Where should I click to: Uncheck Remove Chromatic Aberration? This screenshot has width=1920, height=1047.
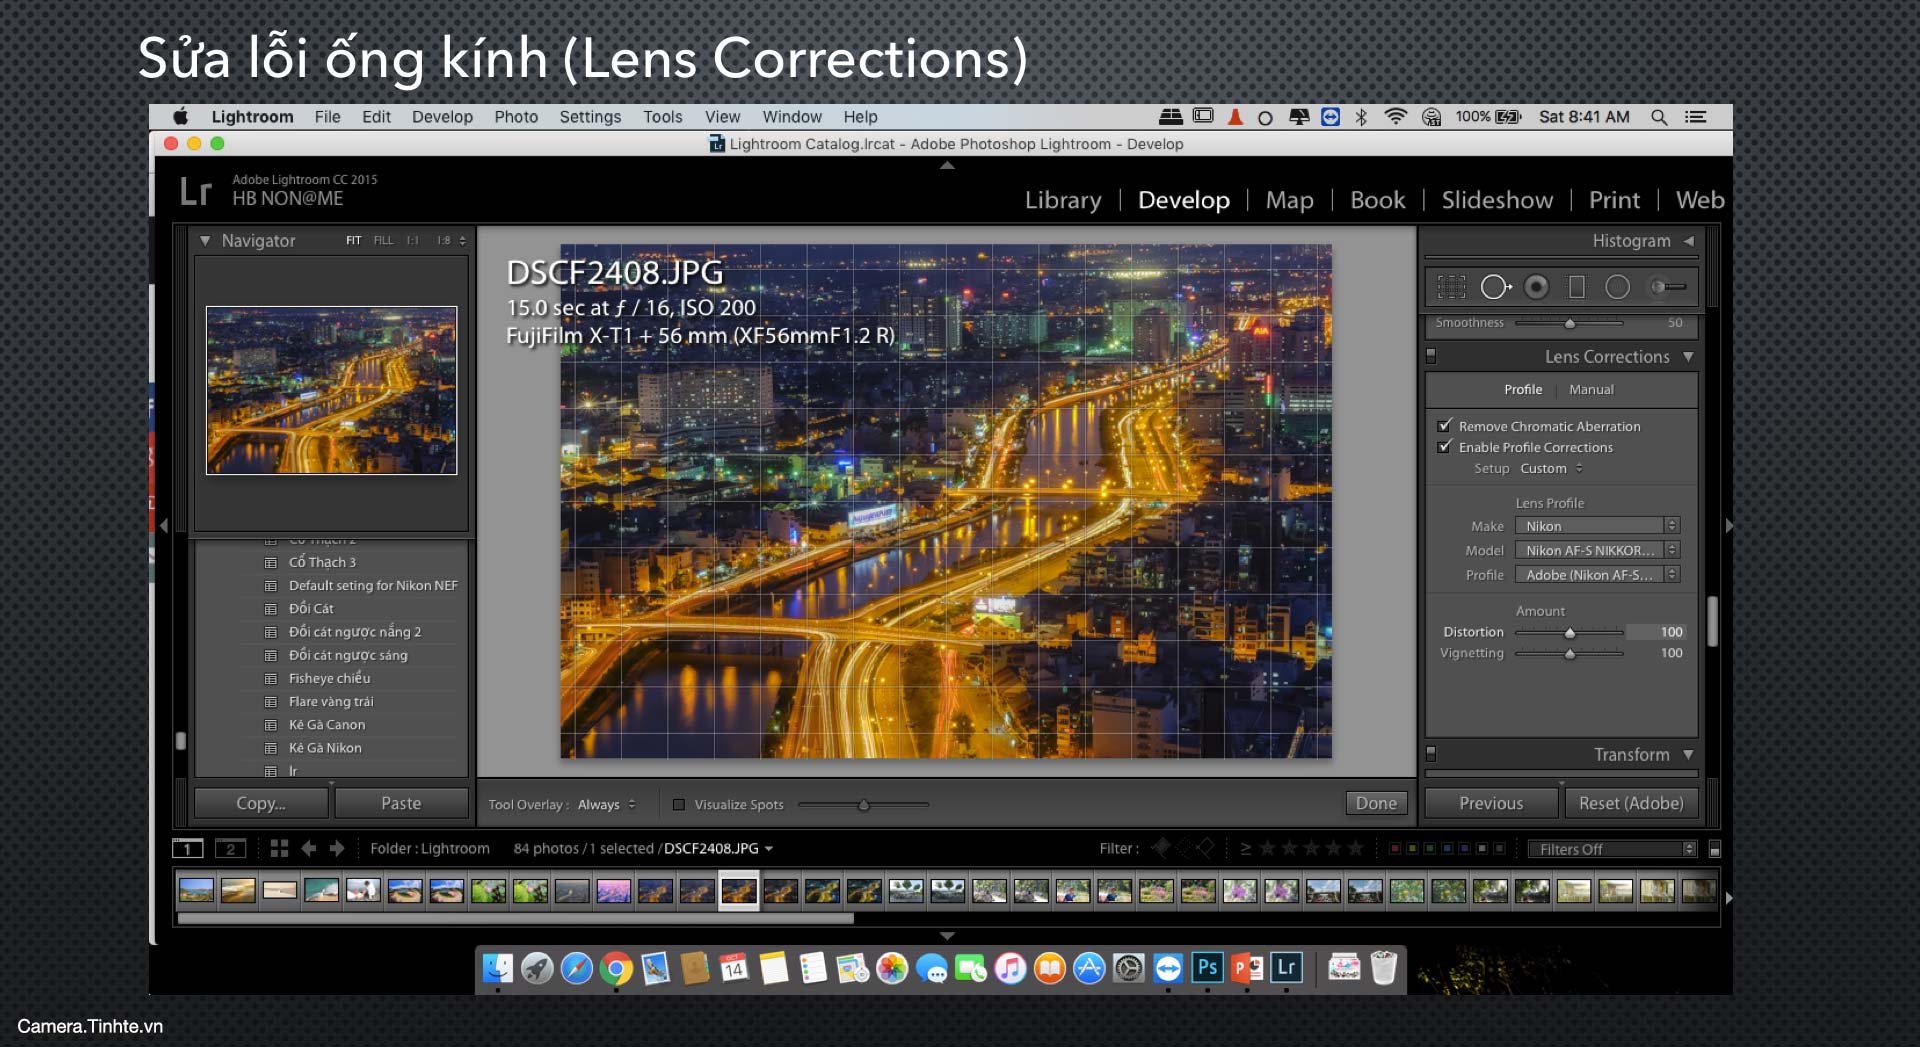[x=1444, y=425]
